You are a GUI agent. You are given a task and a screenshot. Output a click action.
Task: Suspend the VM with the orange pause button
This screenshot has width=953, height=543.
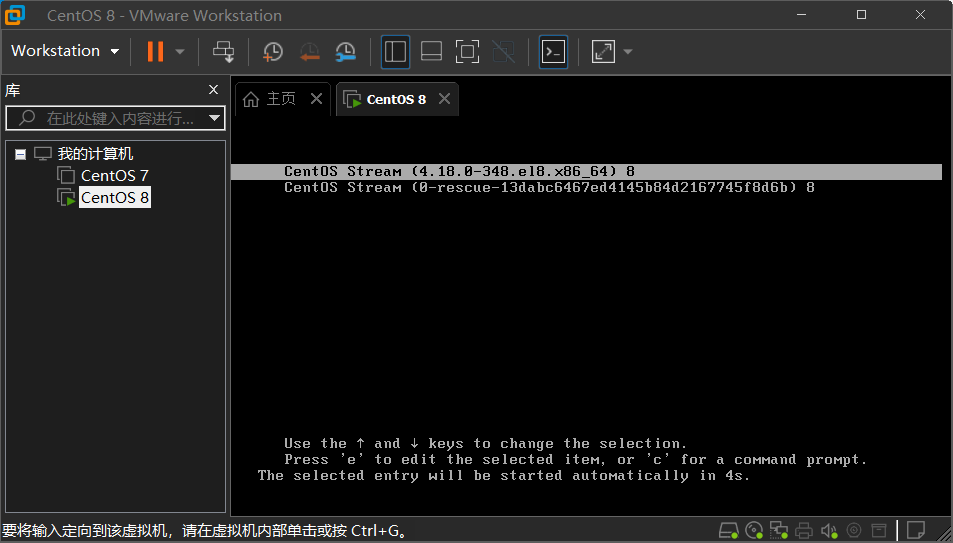point(156,52)
